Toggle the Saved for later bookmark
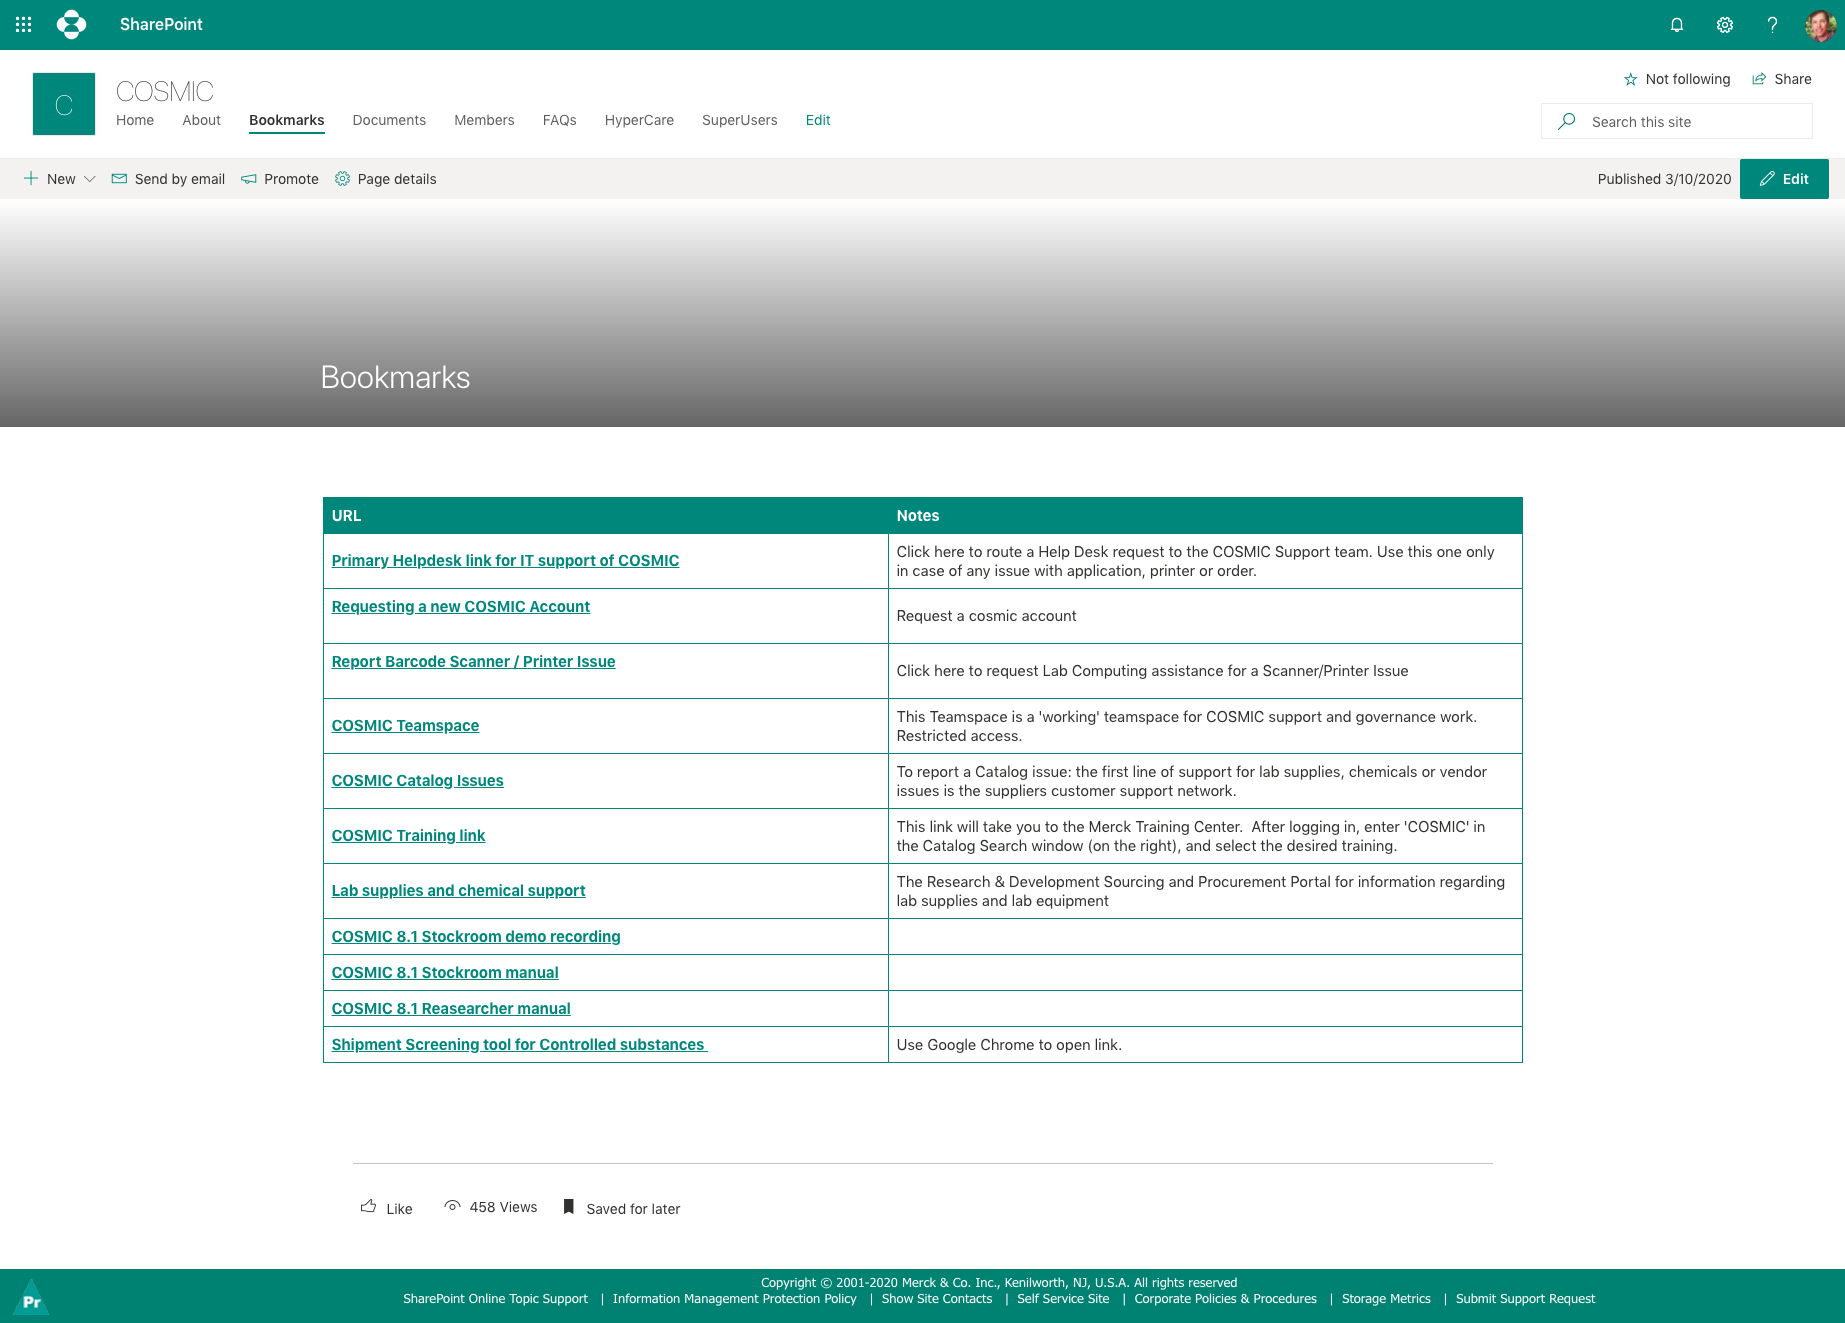1845x1323 pixels. [622, 1208]
